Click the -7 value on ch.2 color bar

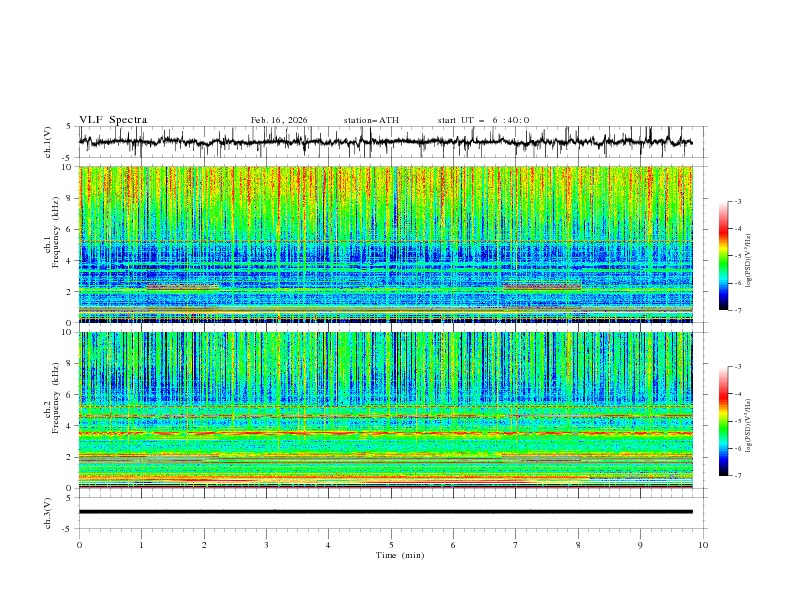pyautogui.click(x=737, y=475)
